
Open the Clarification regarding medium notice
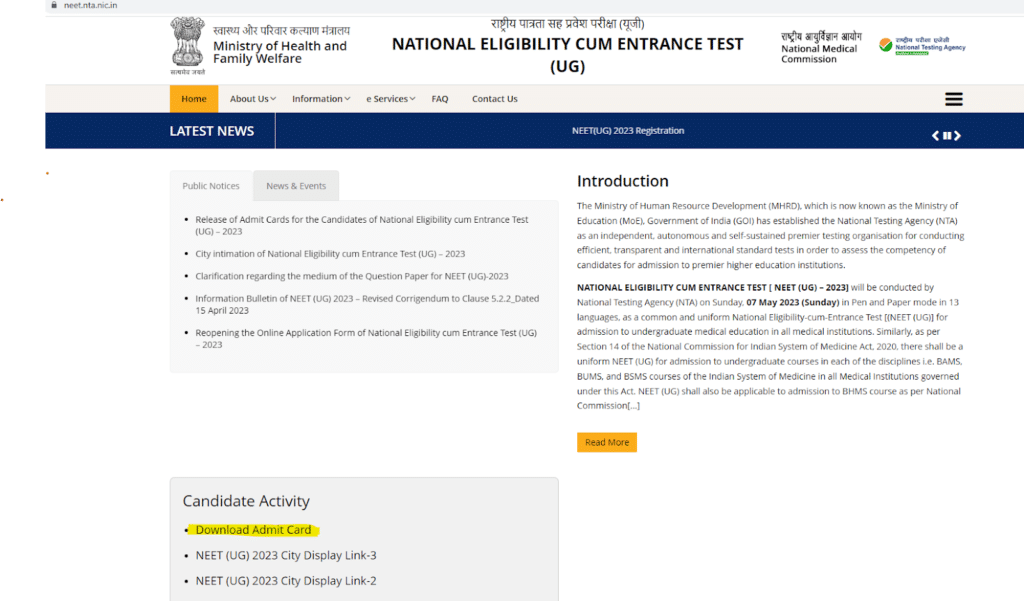(351, 276)
